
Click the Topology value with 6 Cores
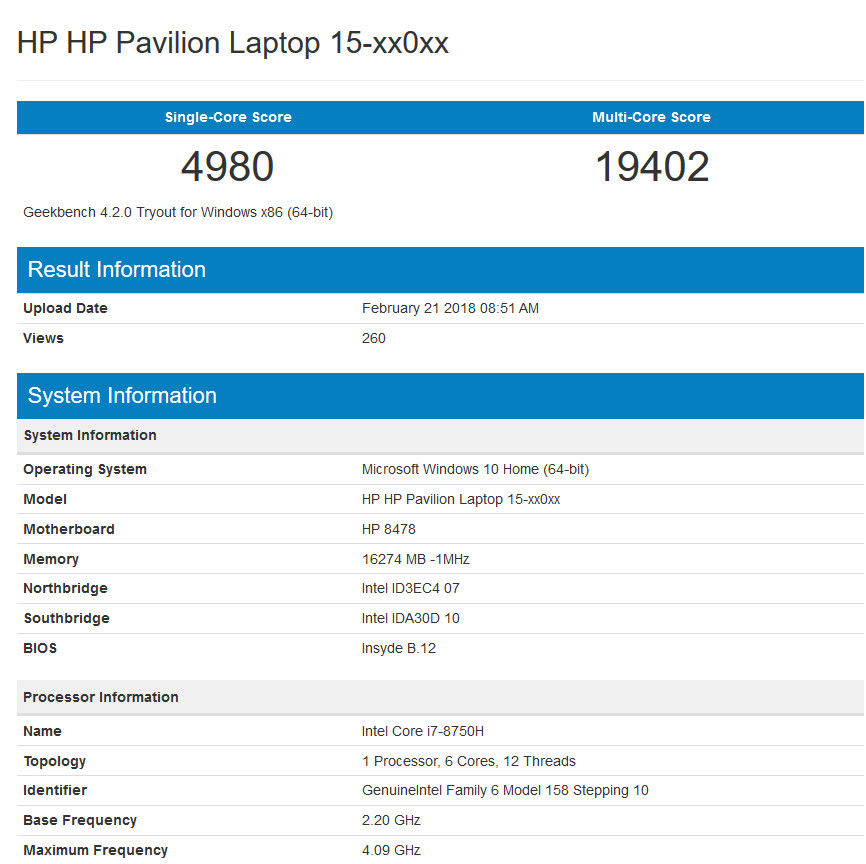coord(468,761)
